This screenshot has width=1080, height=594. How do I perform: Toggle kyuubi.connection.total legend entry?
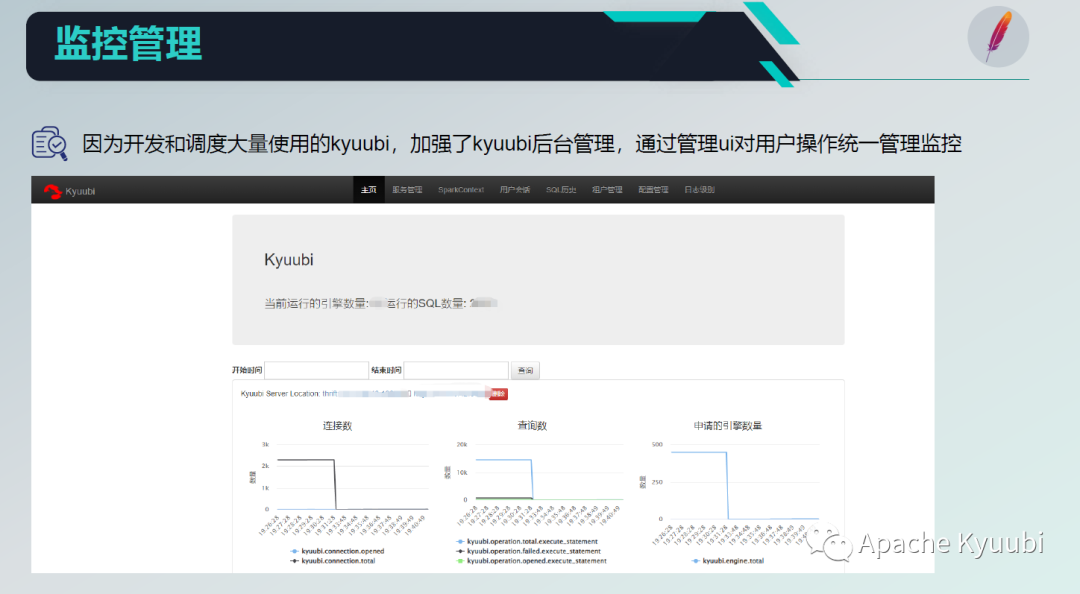pos(333,561)
